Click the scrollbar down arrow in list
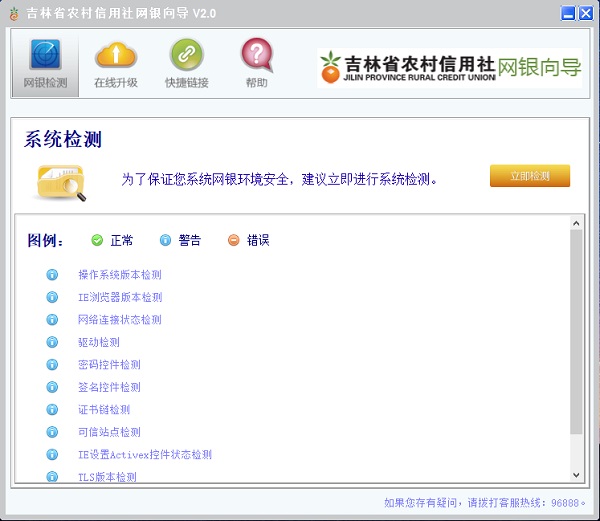 (576, 475)
